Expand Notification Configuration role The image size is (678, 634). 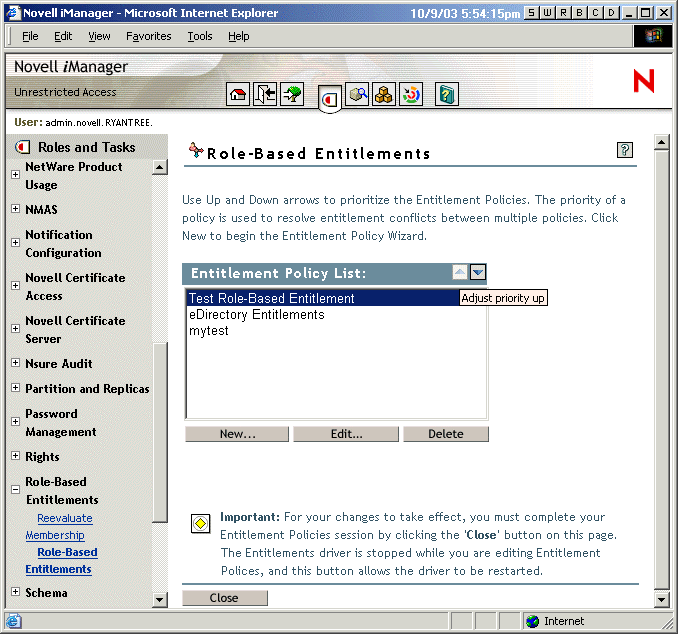(15, 242)
